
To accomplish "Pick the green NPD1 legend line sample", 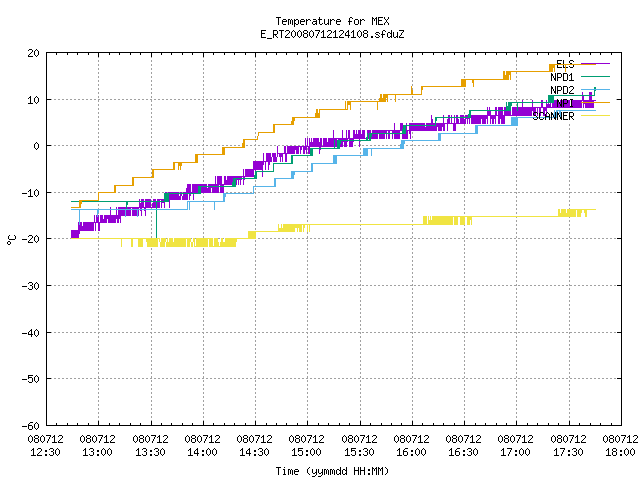I will pos(596,76).
